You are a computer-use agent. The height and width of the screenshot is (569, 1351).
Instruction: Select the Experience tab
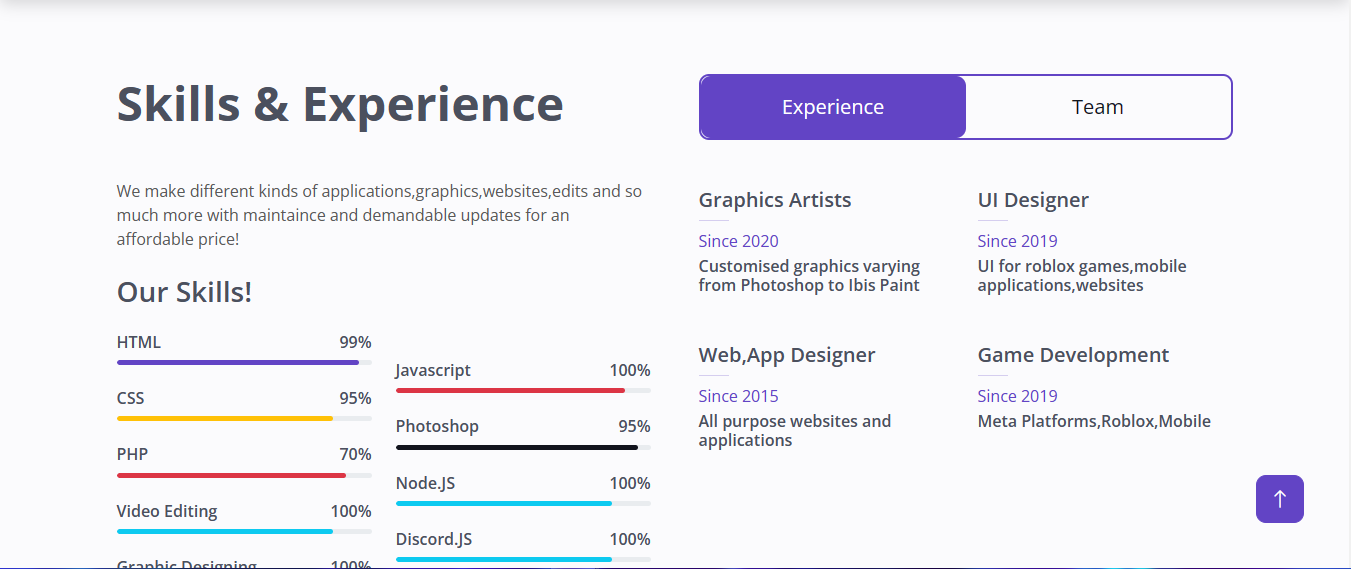coord(833,107)
